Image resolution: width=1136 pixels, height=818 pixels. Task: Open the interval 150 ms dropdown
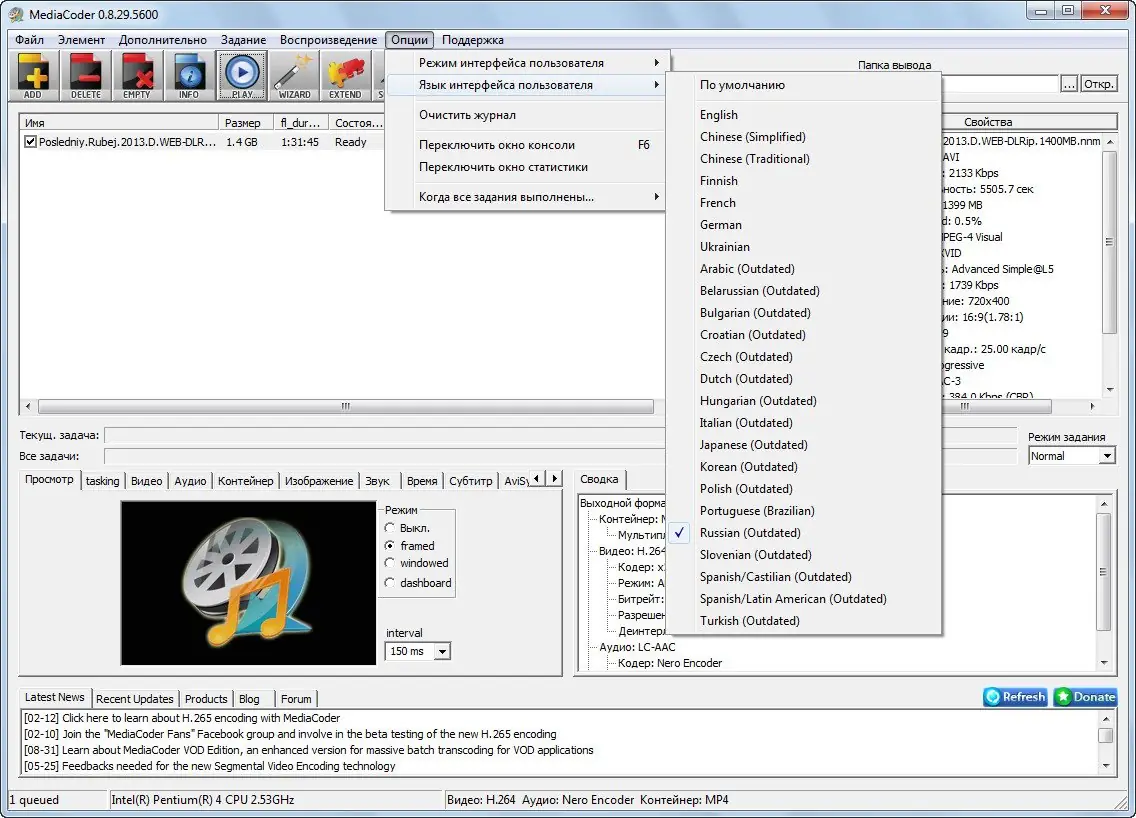[442, 651]
